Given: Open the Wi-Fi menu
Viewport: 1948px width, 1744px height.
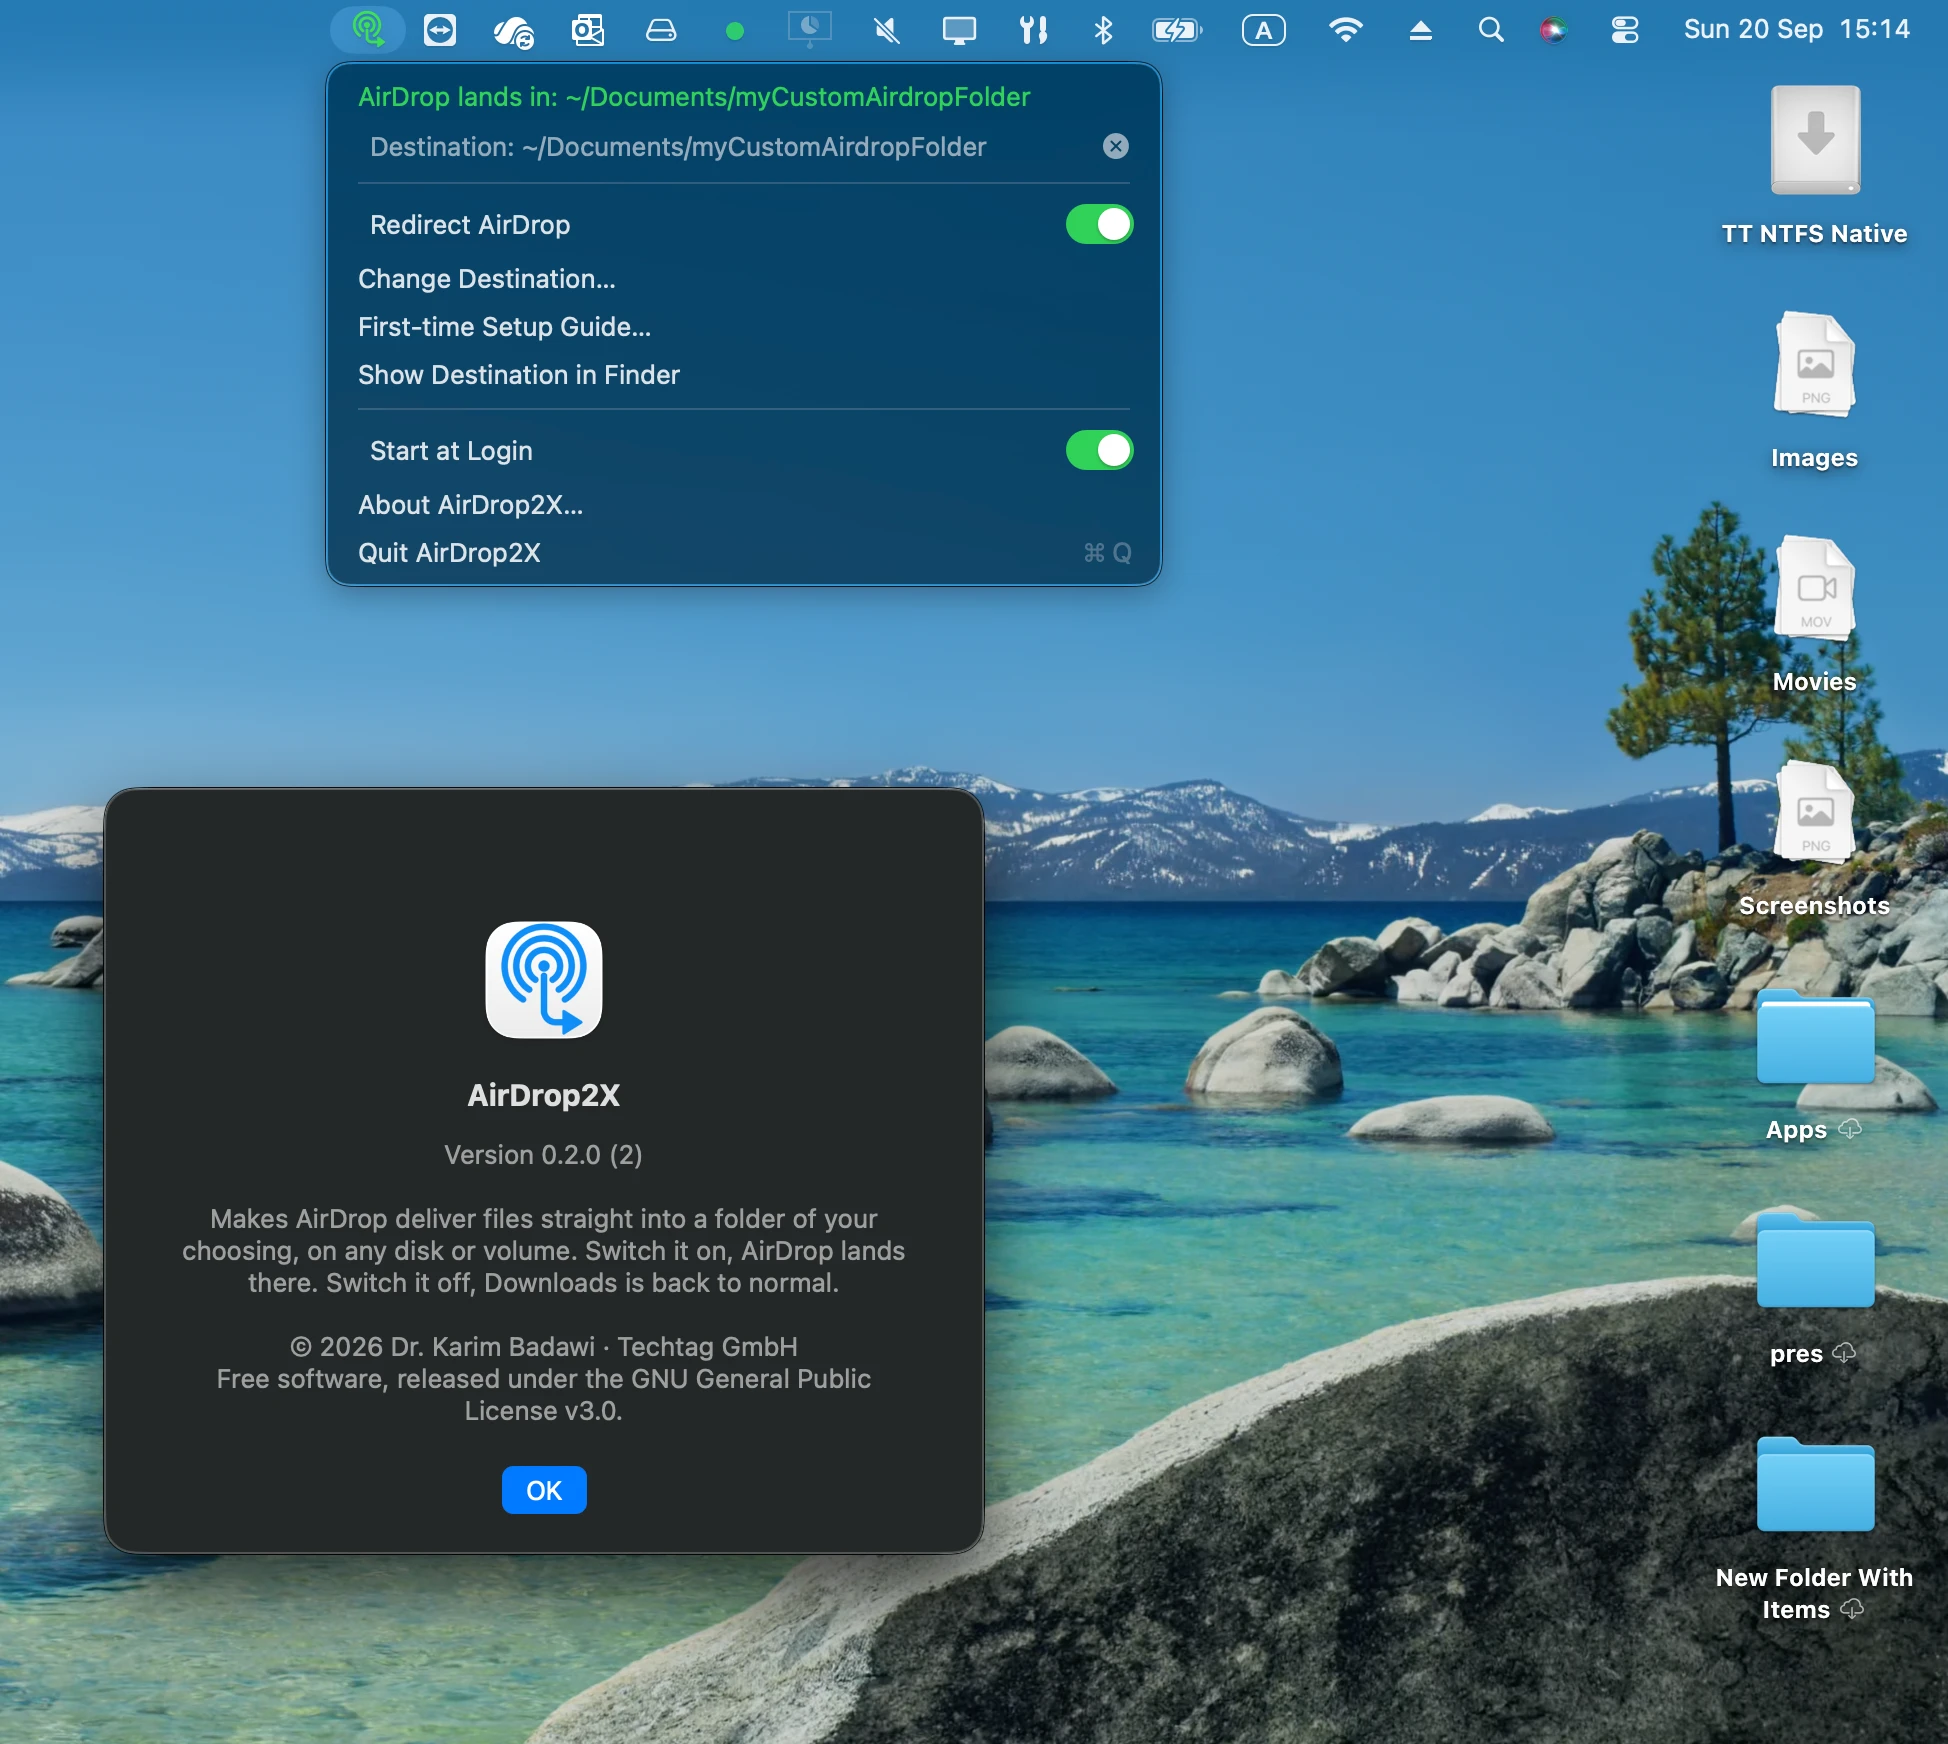Looking at the screenshot, I should point(1346,30).
